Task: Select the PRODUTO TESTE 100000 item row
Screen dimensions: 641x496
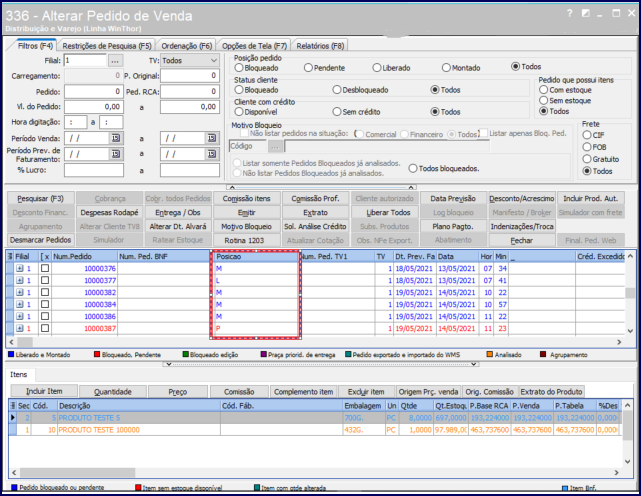Action: tap(315, 430)
